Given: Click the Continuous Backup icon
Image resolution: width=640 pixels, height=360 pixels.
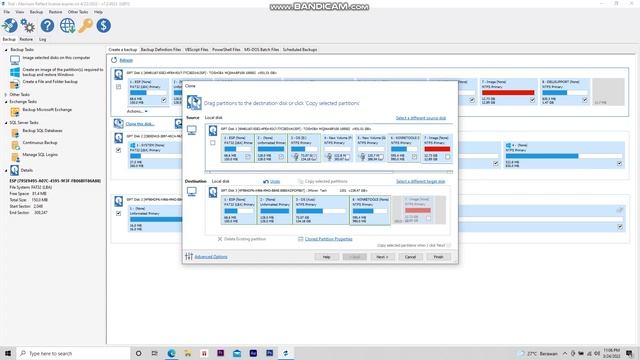Looking at the screenshot, I should click(x=15, y=145).
